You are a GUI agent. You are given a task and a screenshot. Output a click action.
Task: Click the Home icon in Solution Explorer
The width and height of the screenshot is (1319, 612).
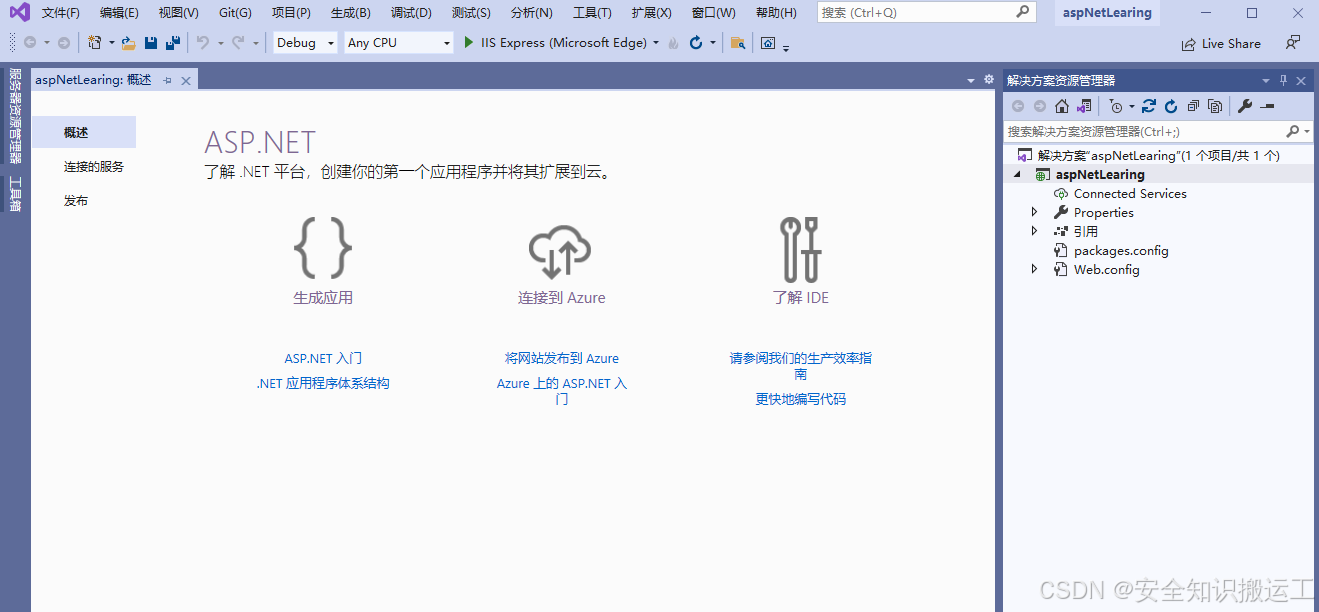[1062, 106]
